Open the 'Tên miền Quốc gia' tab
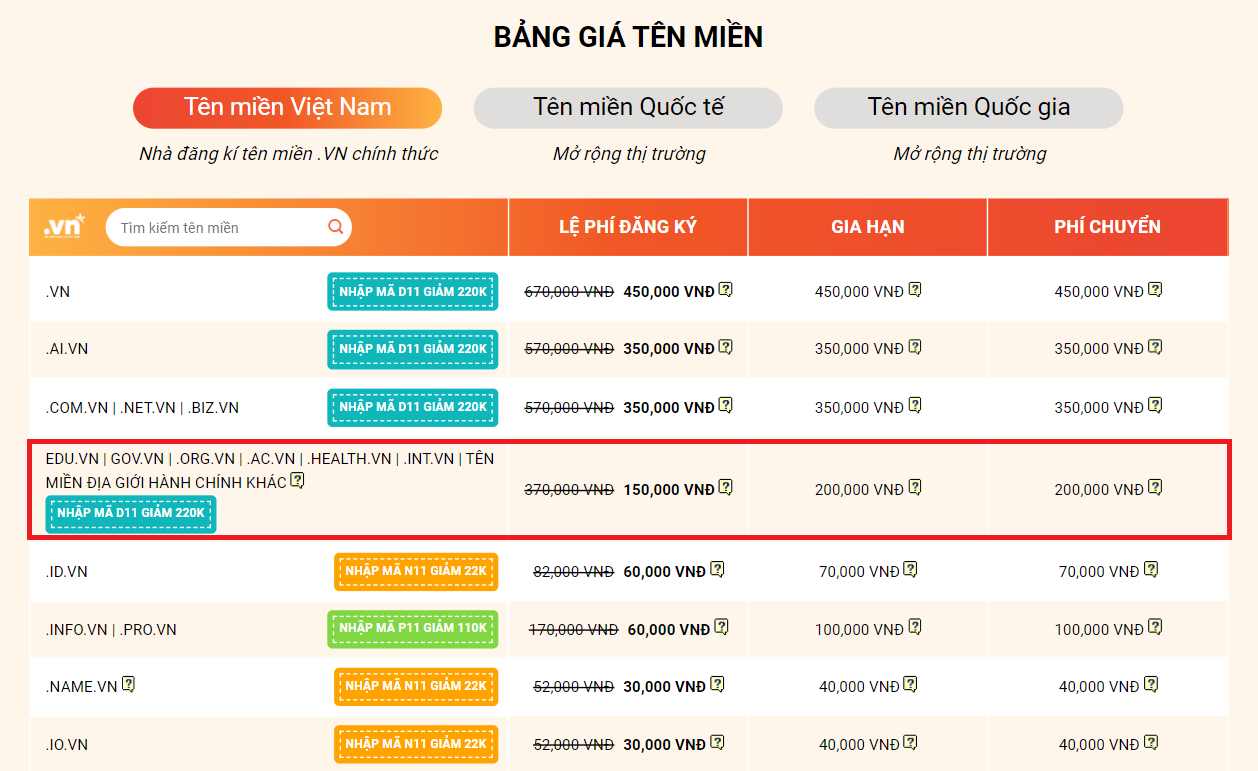This screenshot has height=771, width=1258. [968, 108]
